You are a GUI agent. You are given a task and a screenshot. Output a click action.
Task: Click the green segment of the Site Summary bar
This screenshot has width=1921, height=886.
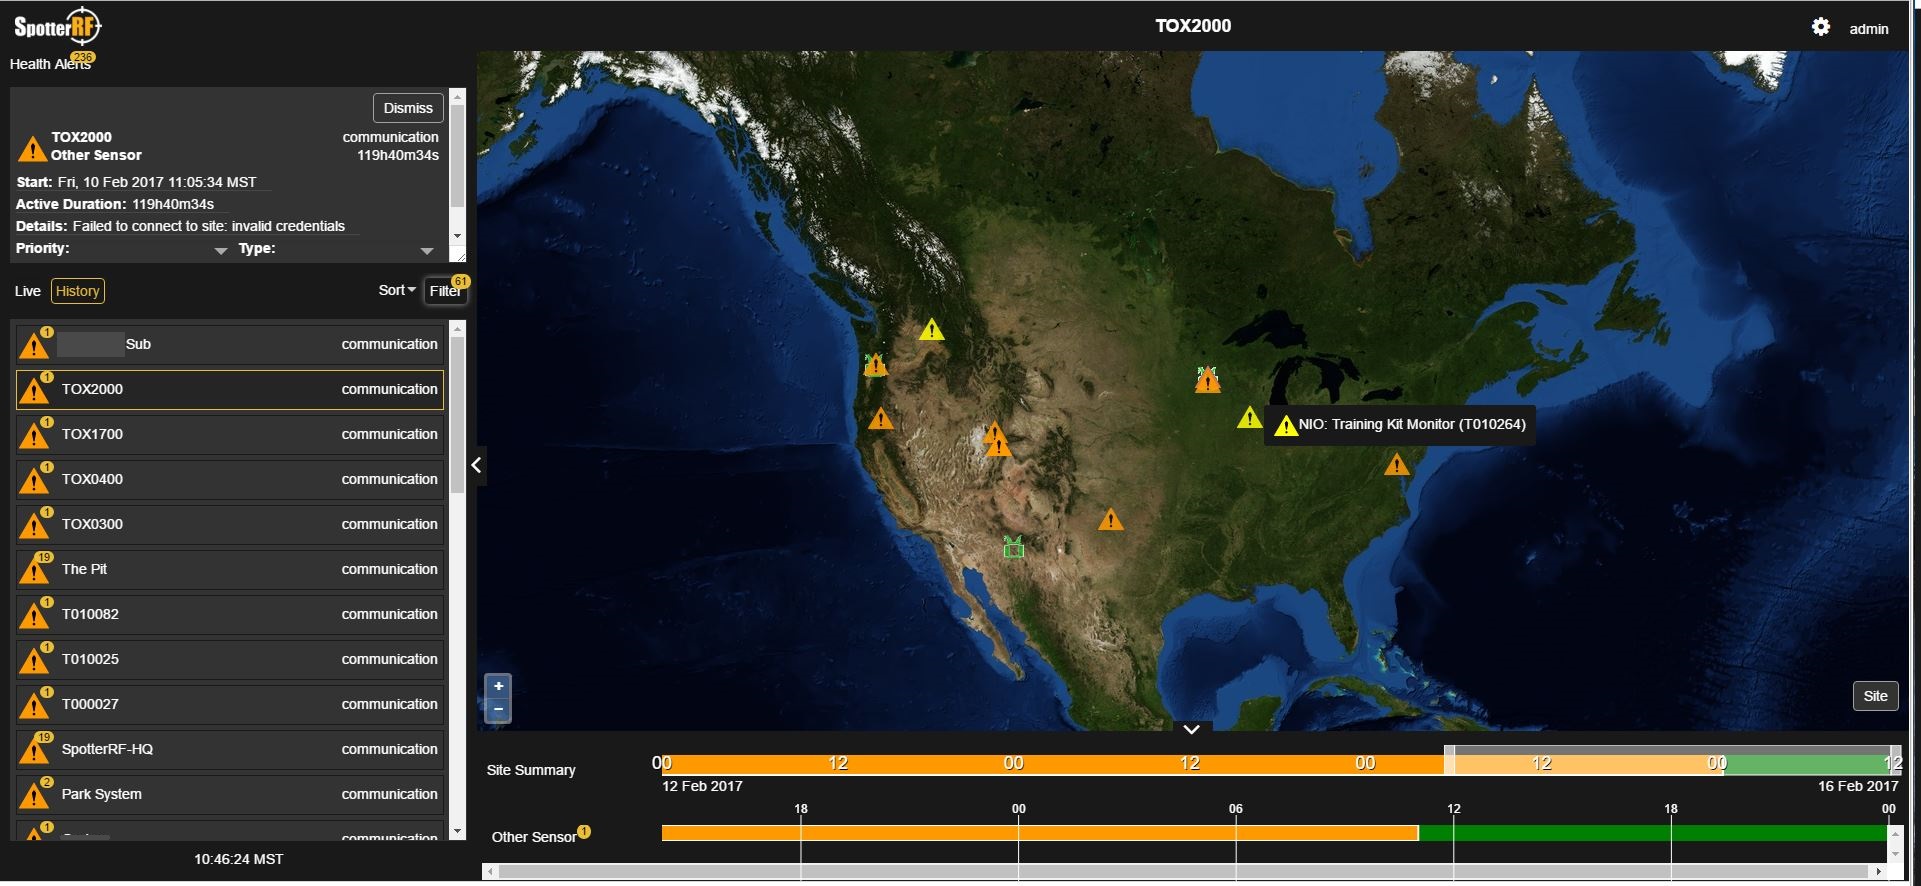pyautogui.click(x=1807, y=765)
